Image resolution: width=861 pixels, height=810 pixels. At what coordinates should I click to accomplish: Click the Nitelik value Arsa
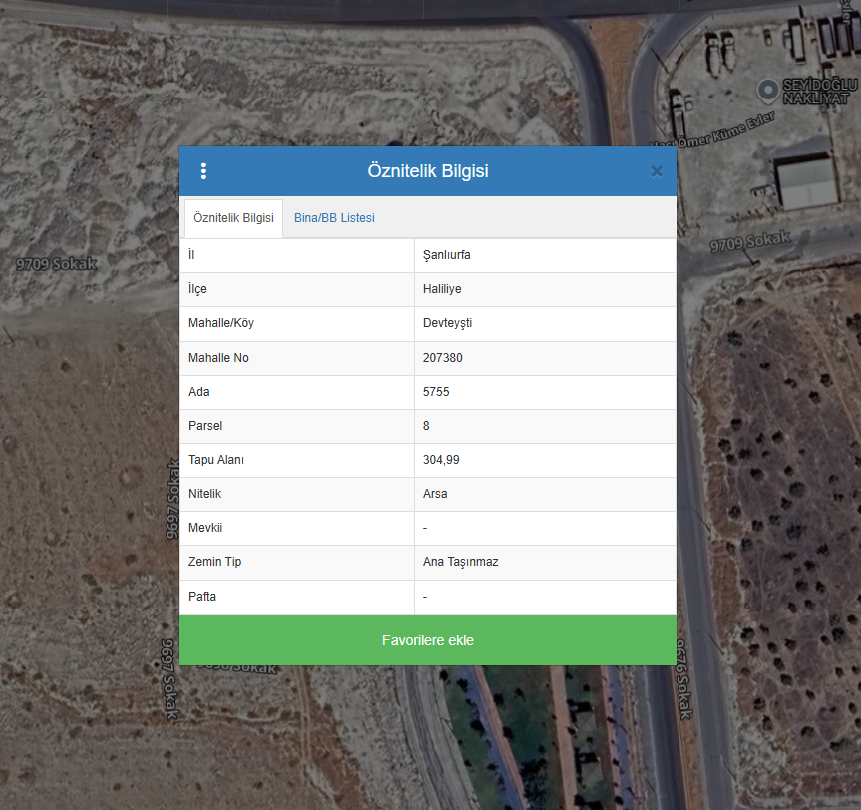(435, 494)
